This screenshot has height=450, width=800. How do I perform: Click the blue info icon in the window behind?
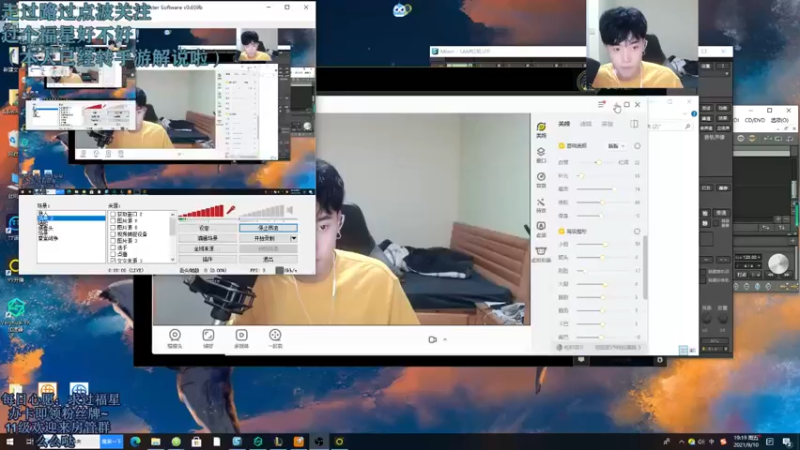[x=694, y=113]
